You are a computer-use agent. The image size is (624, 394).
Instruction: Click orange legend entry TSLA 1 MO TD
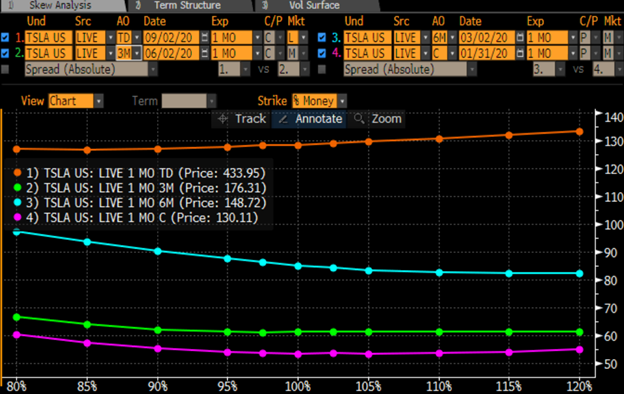pyautogui.click(x=139, y=173)
